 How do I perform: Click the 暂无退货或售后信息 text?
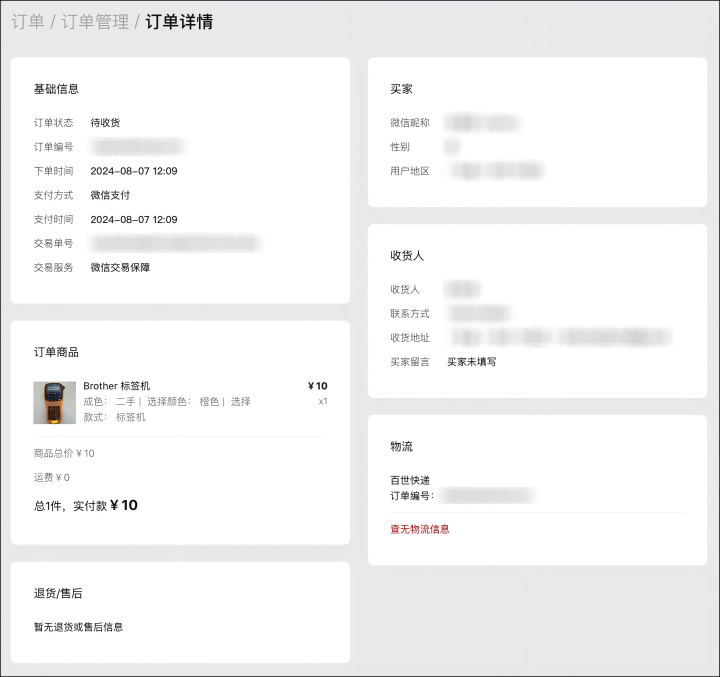[79, 627]
